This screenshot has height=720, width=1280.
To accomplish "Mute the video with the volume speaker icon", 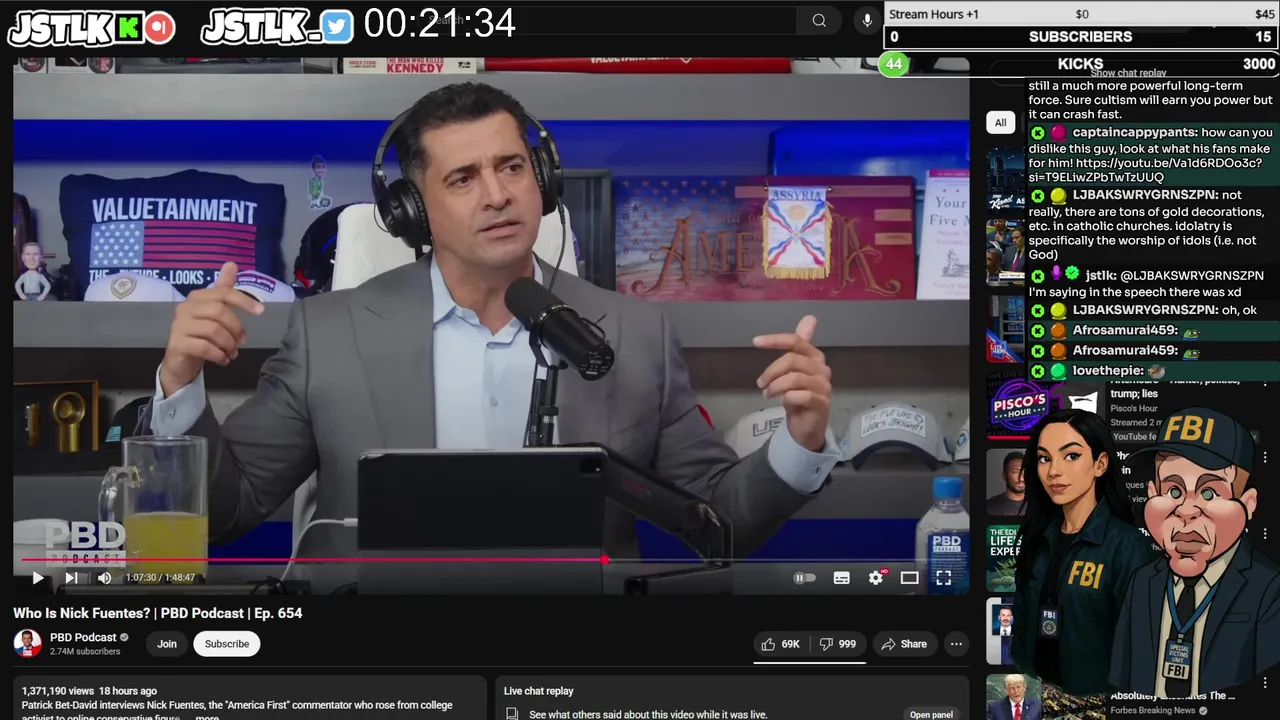I will (x=104, y=578).
